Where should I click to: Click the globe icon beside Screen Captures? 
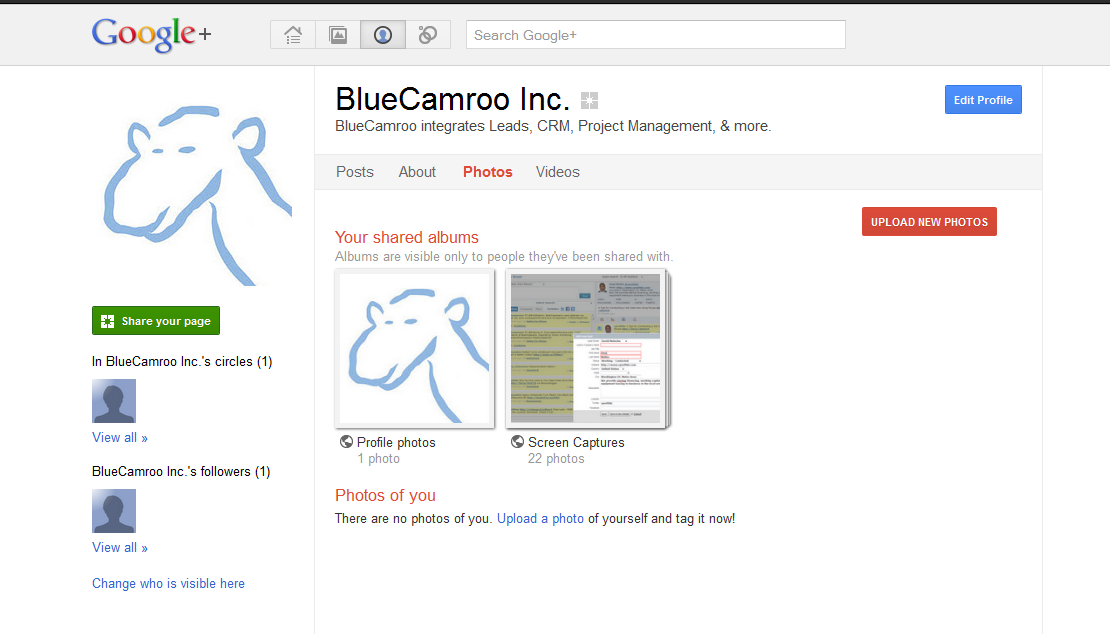(x=517, y=442)
